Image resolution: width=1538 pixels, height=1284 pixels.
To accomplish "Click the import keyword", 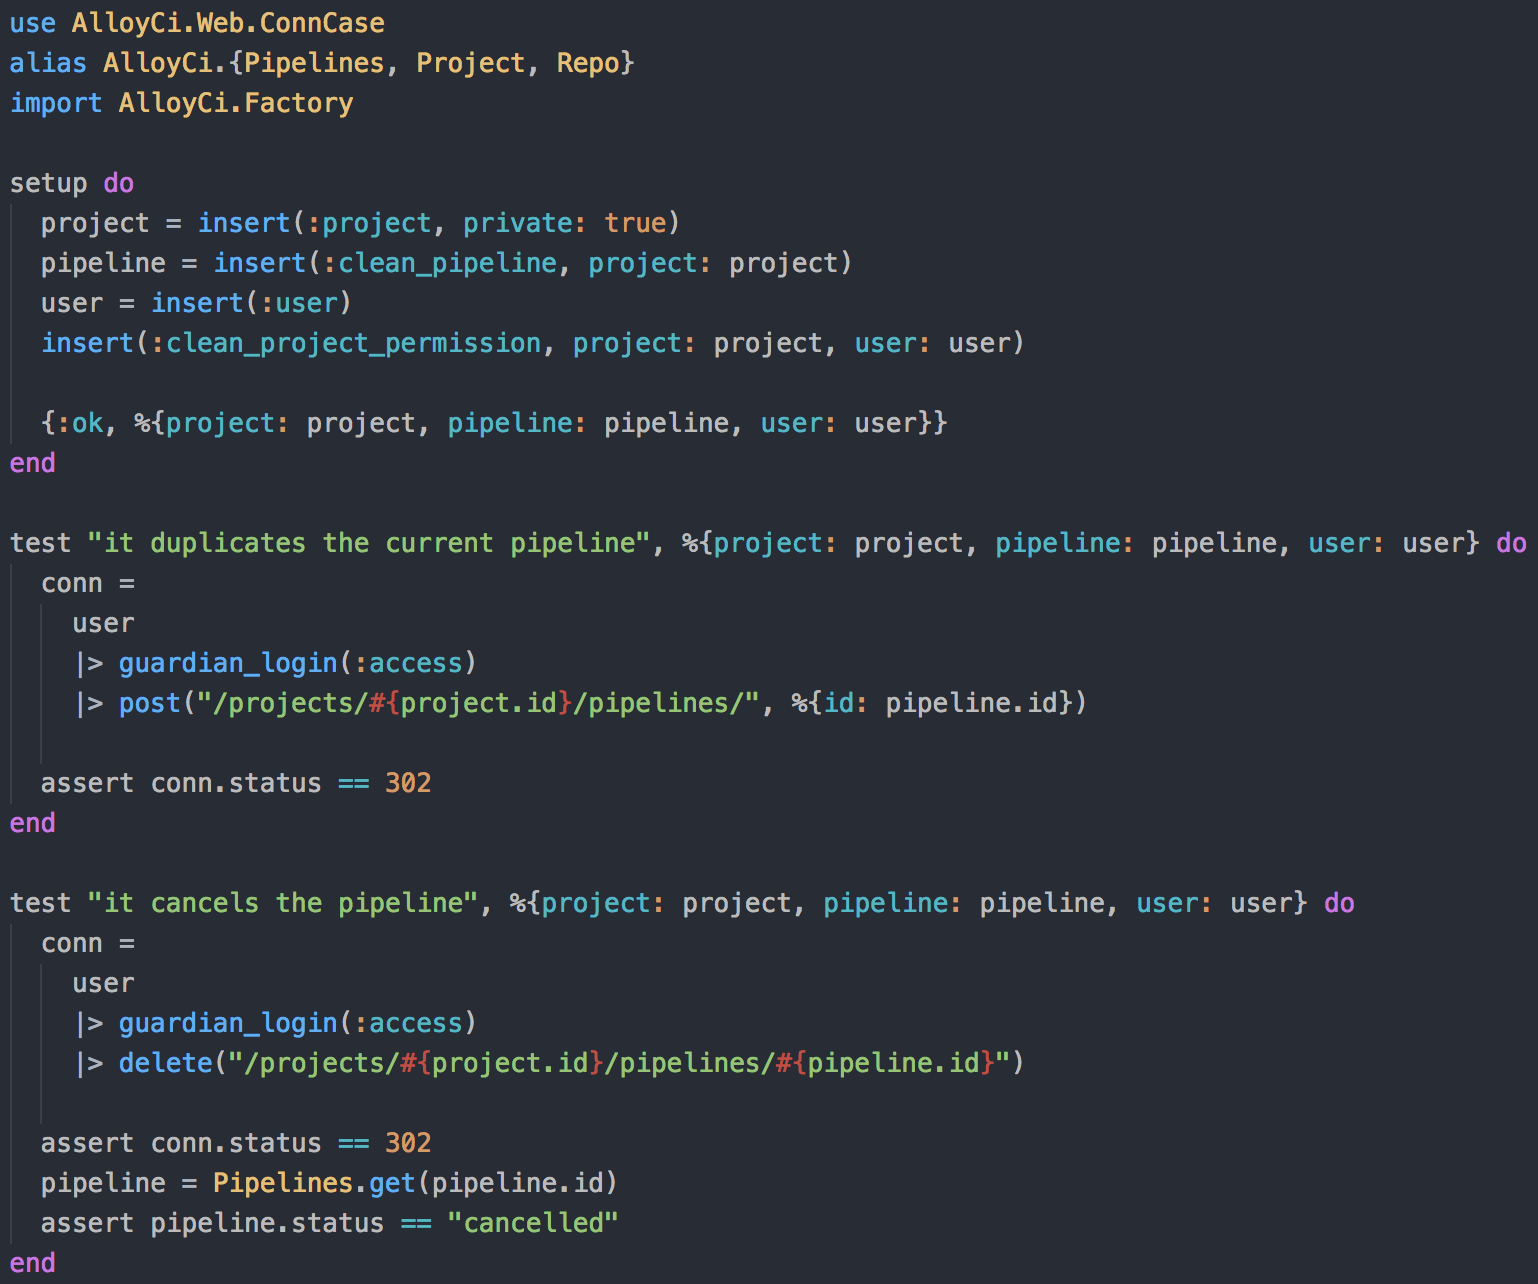I will (56, 103).
